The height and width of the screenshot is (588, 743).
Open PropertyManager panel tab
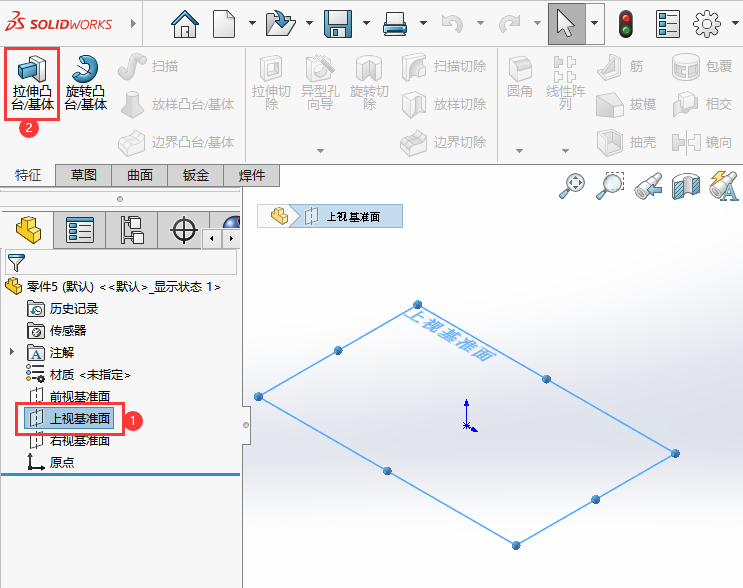80,230
